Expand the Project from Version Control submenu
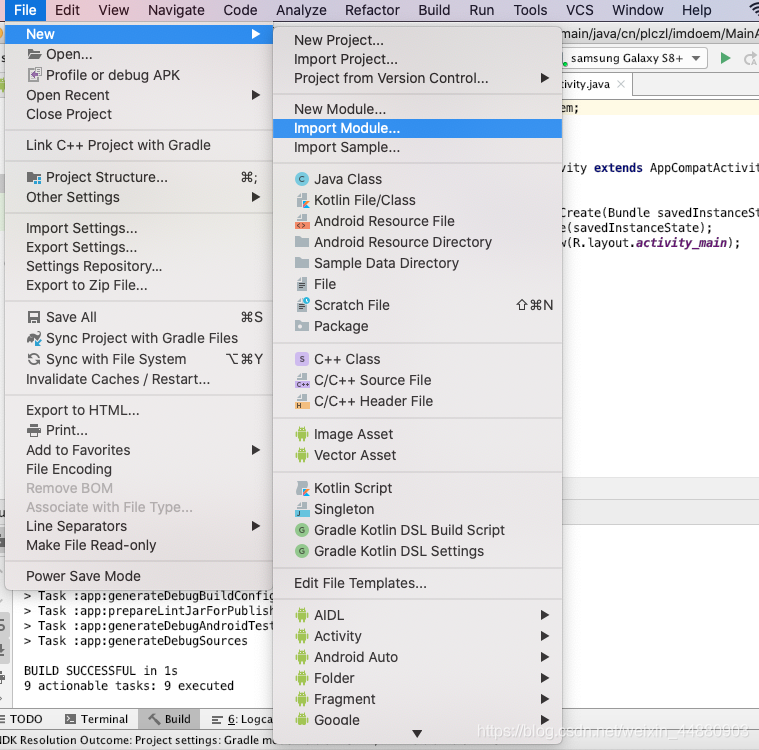 pos(545,78)
